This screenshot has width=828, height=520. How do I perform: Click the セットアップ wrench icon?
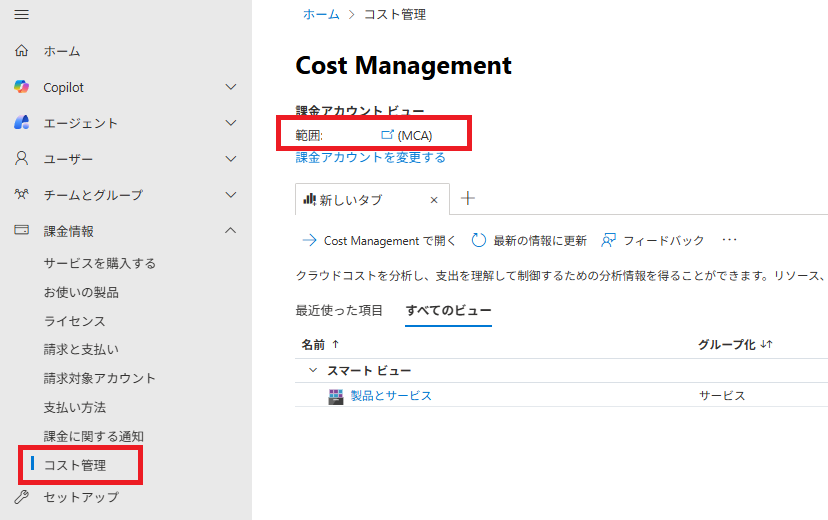[21, 497]
